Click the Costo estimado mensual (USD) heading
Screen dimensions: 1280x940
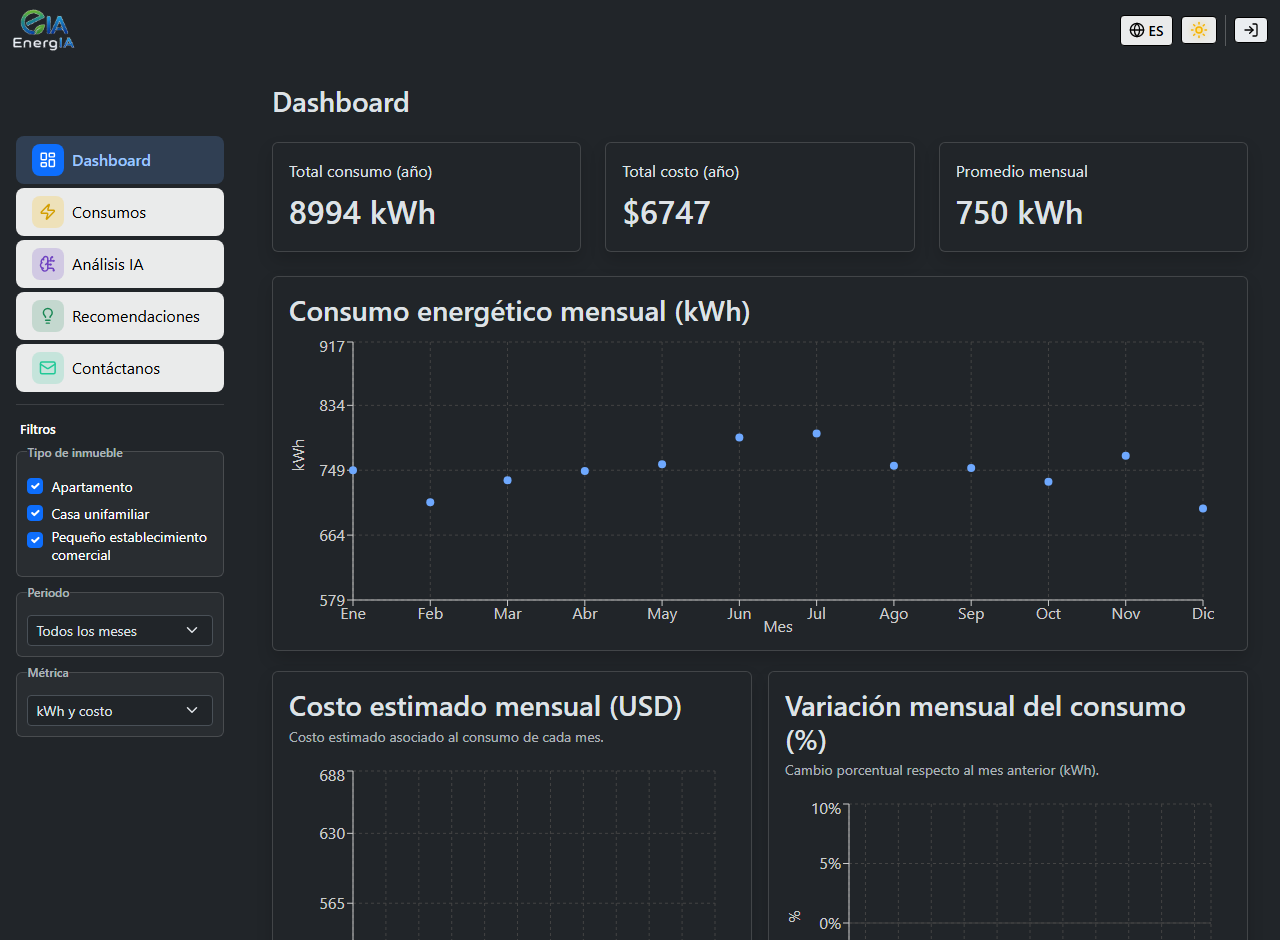pyautogui.click(x=485, y=706)
